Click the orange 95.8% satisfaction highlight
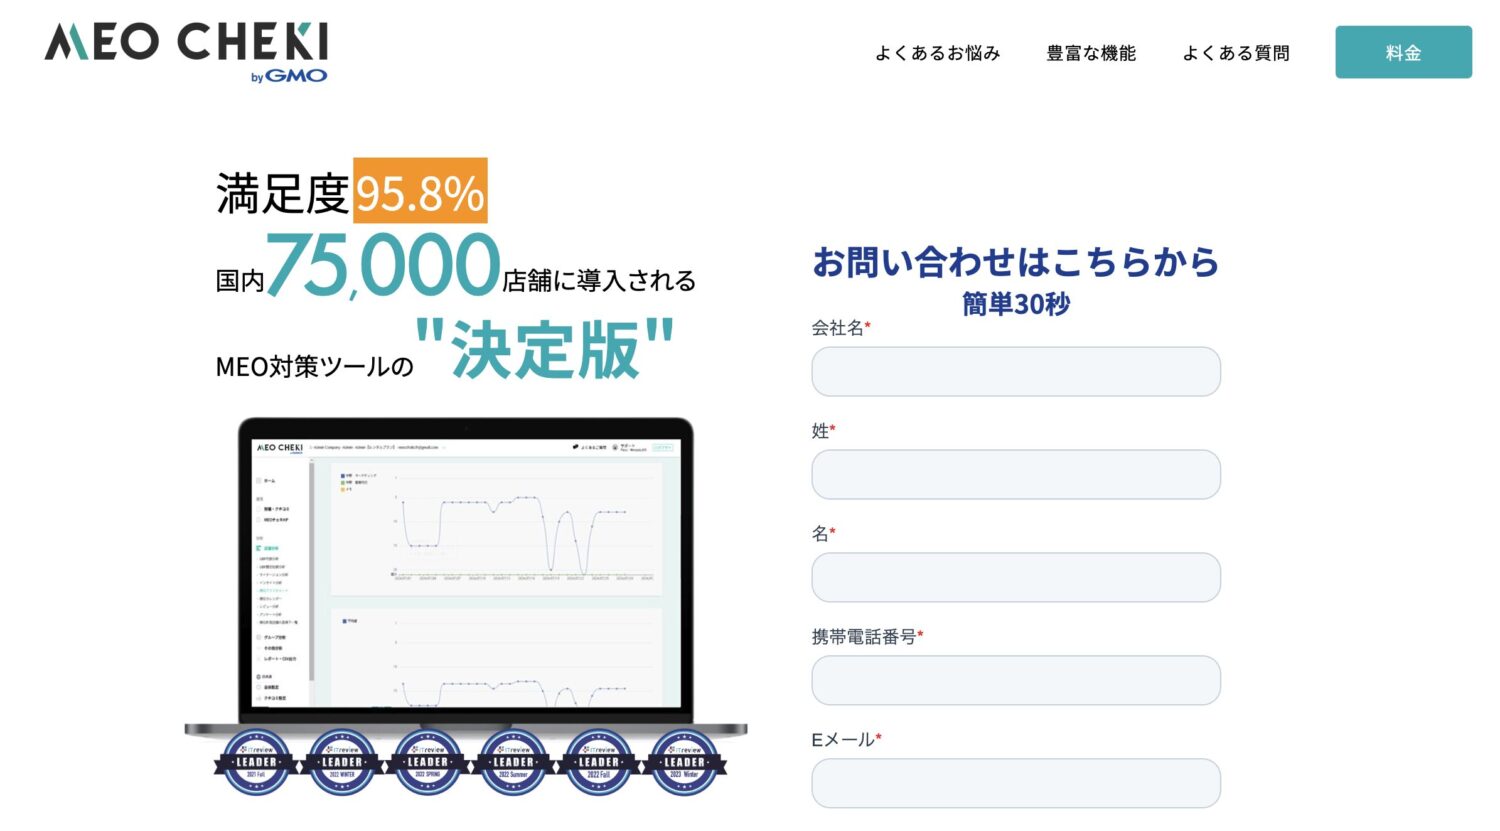 (420, 191)
